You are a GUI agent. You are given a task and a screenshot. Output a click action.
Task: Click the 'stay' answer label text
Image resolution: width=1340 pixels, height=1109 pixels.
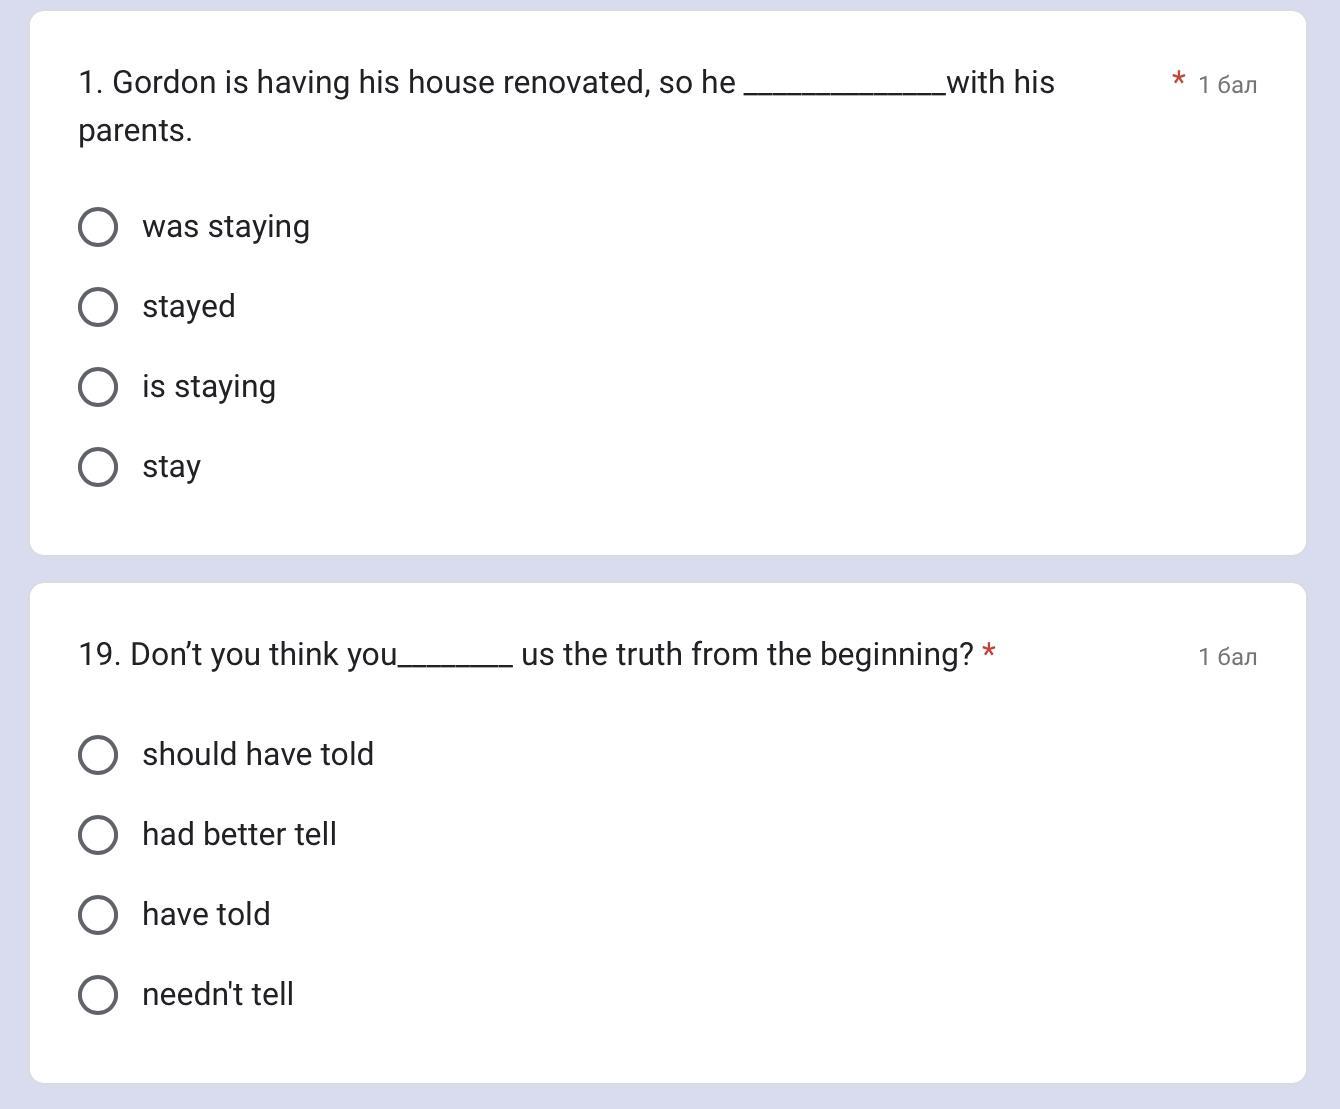click(171, 467)
